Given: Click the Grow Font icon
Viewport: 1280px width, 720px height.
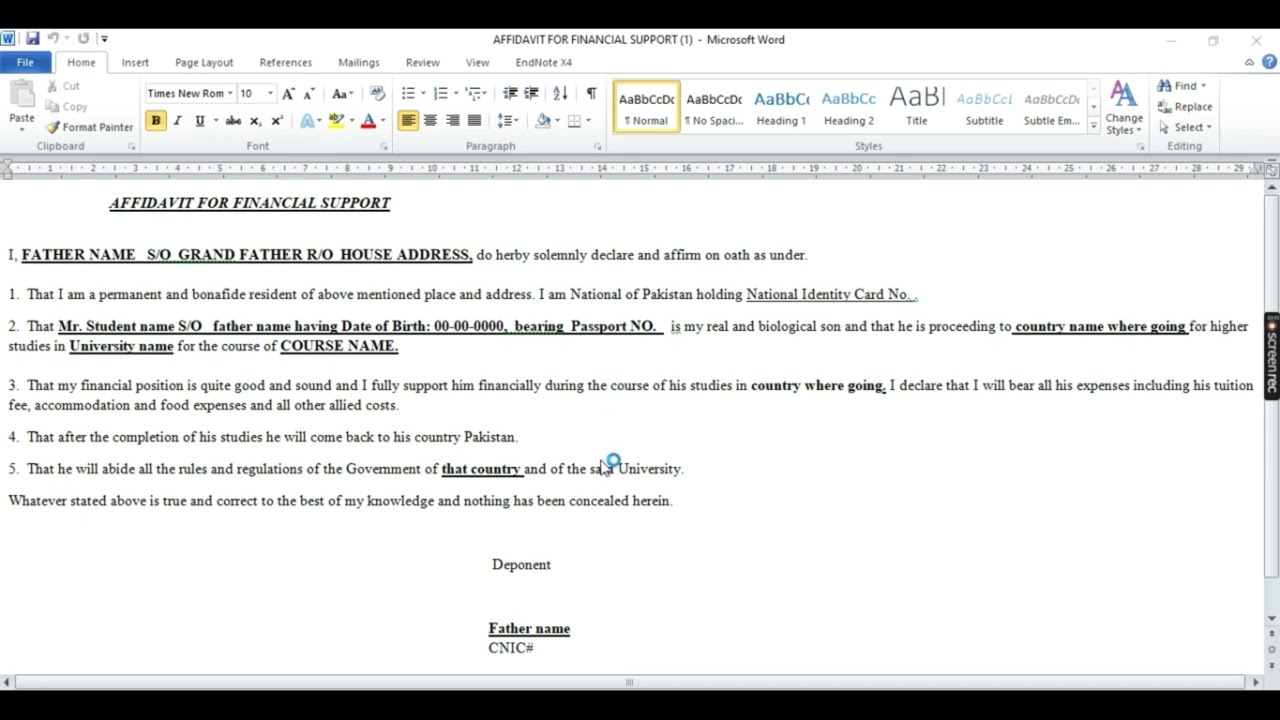Looking at the screenshot, I should (288, 94).
